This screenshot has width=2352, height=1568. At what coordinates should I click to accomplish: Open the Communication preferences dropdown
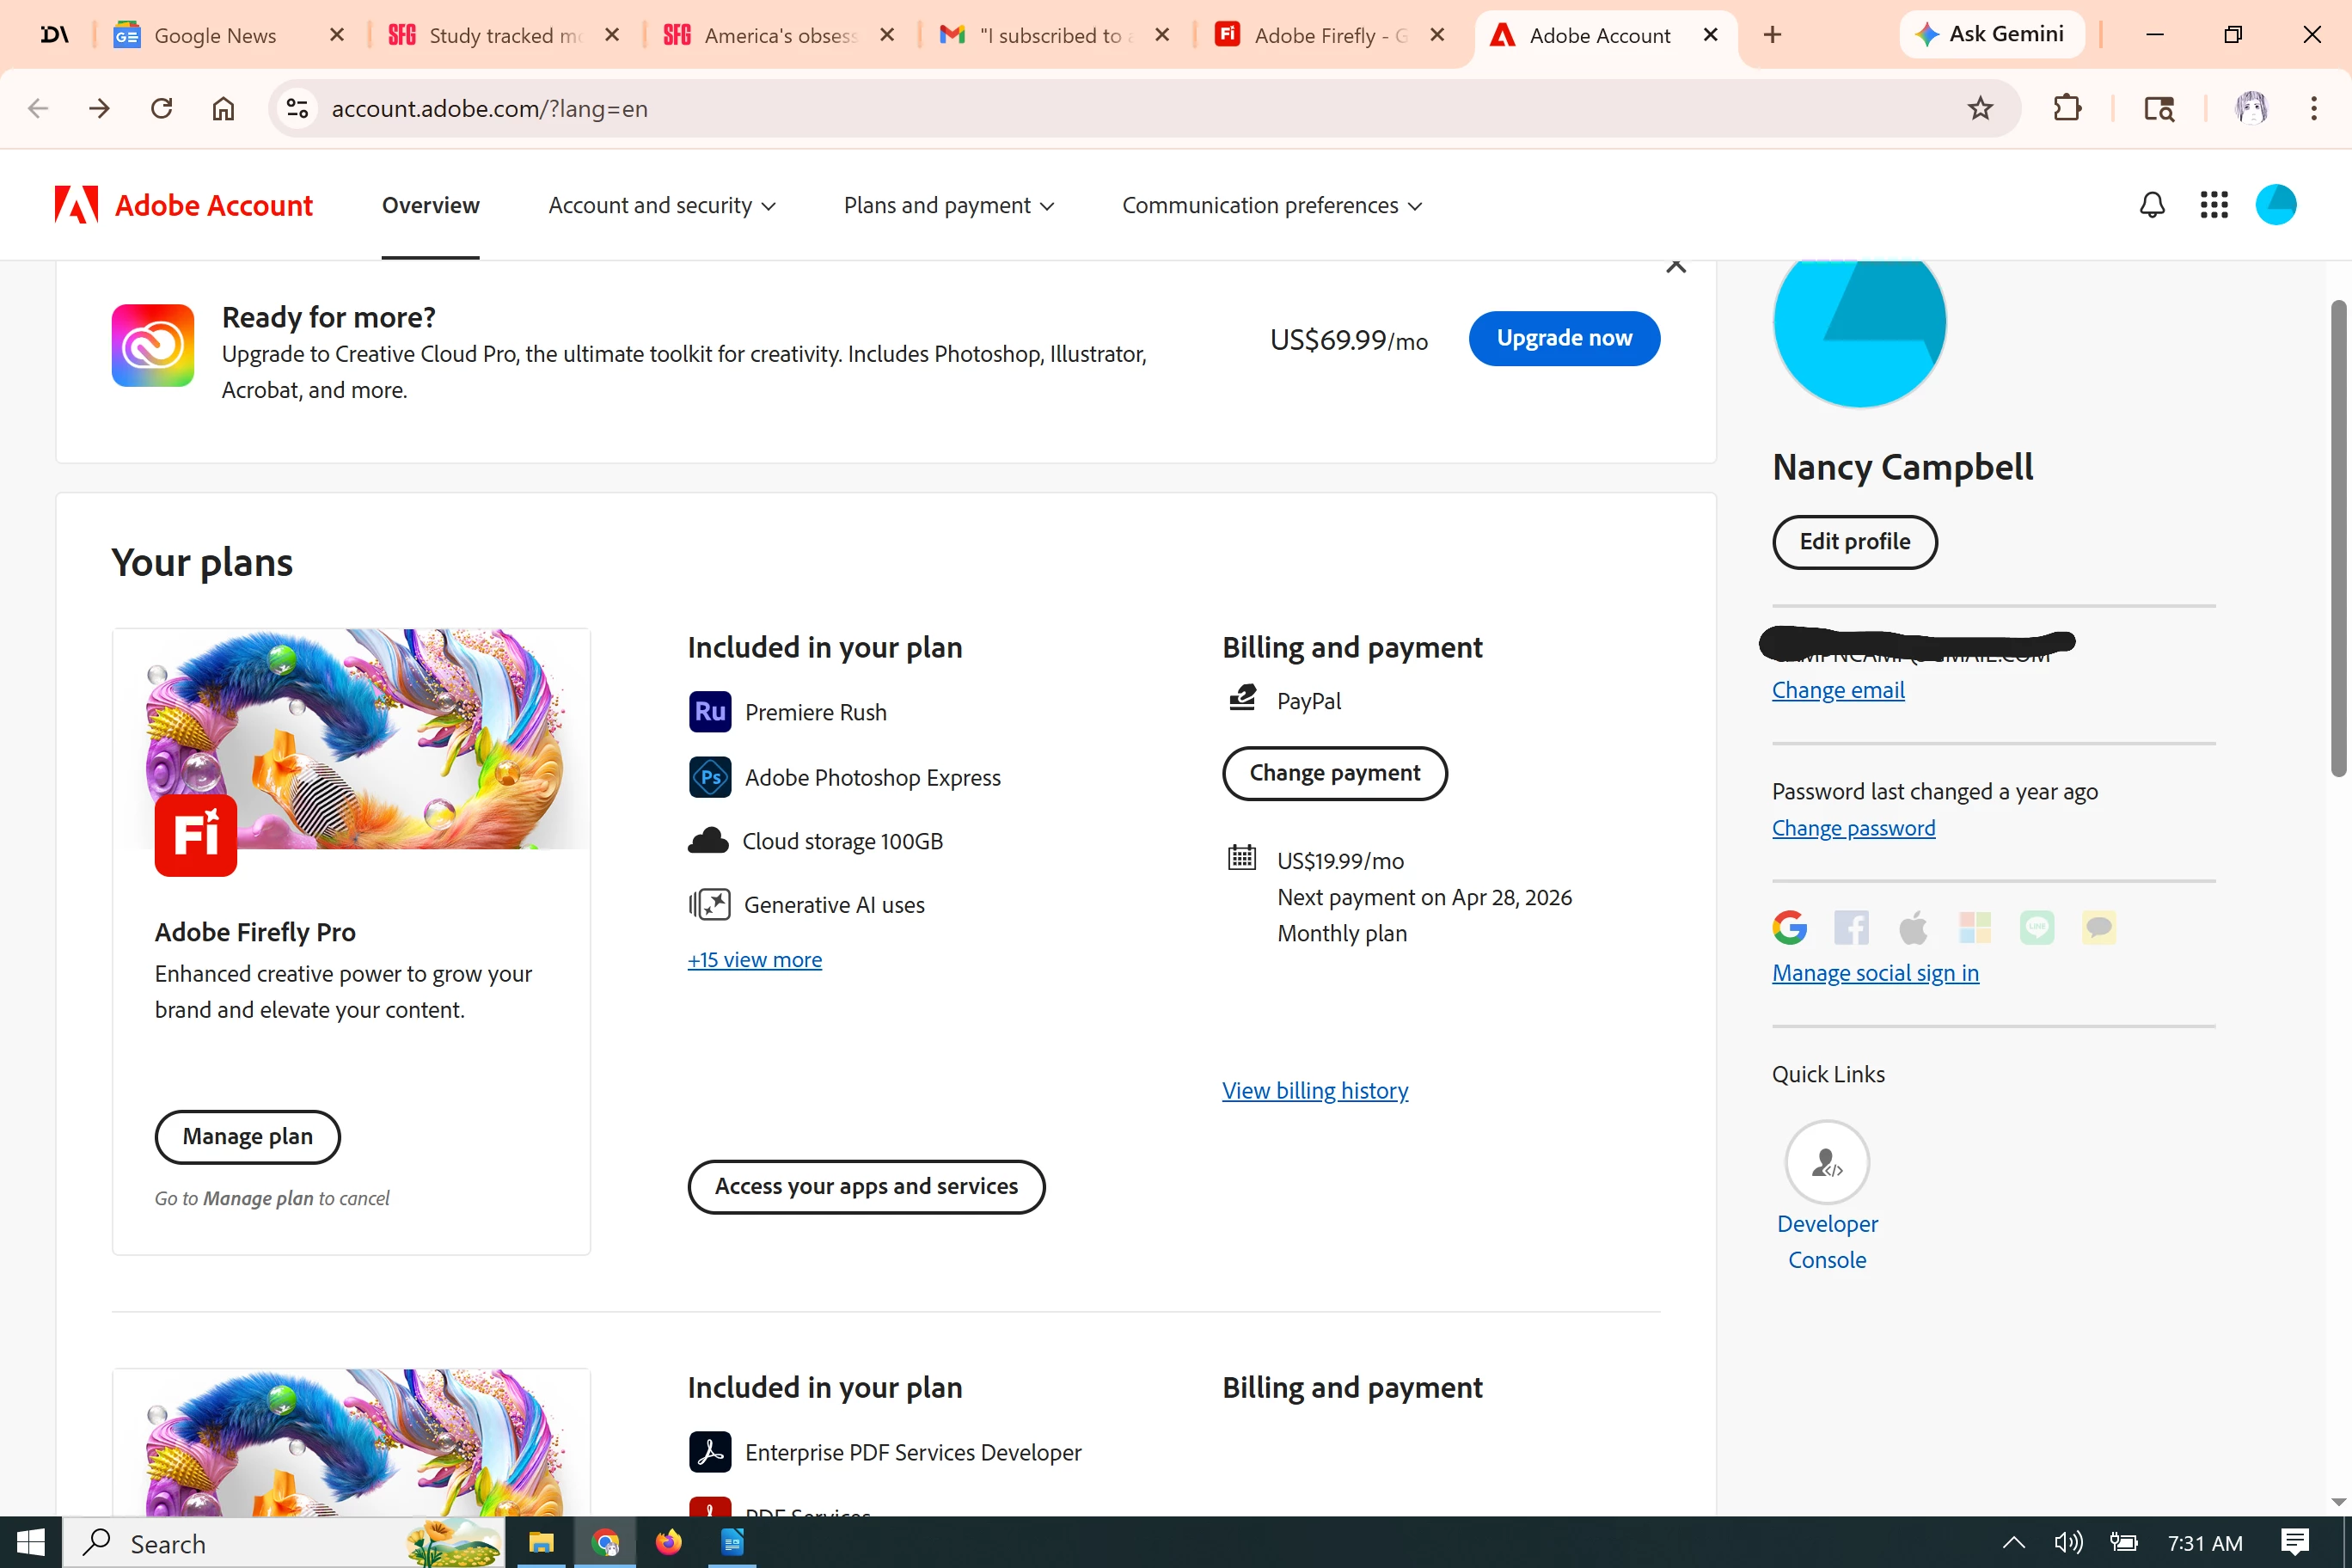[1271, 206]
